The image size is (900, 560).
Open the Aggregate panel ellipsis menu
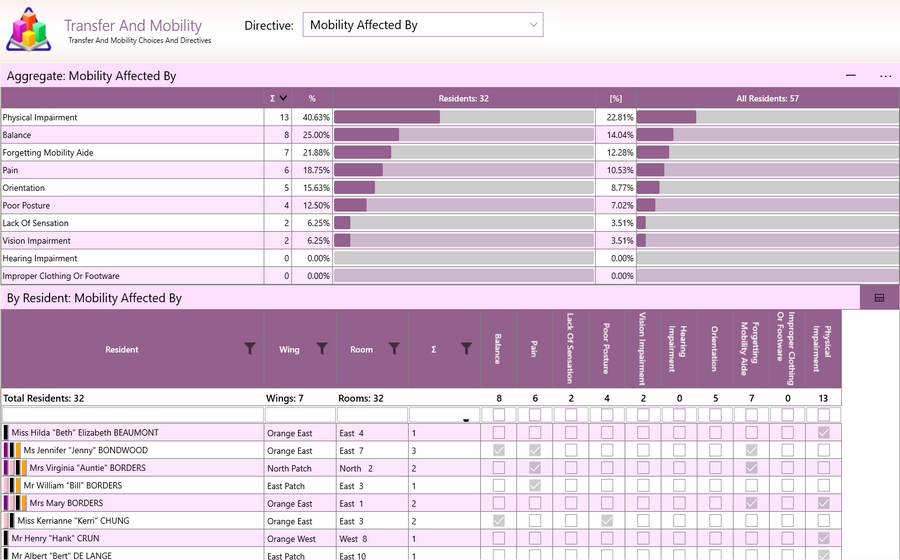pos(885,76)
